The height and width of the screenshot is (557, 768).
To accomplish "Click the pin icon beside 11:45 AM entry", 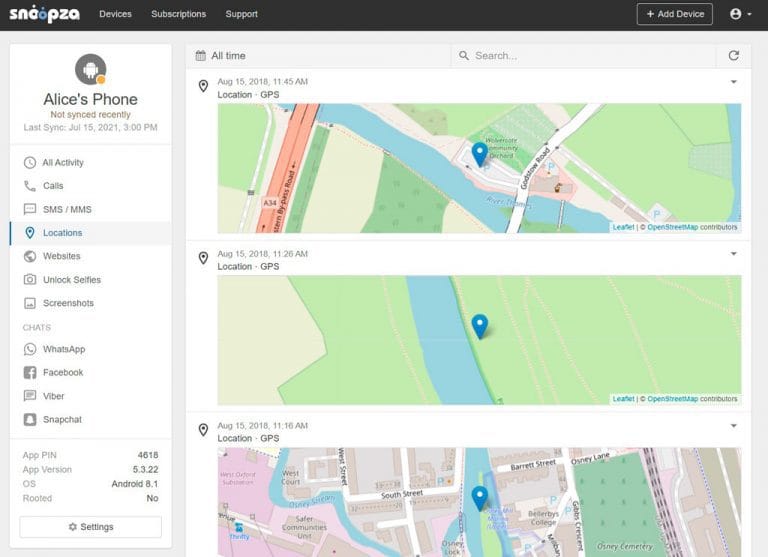I will click(x=203, y=86).
